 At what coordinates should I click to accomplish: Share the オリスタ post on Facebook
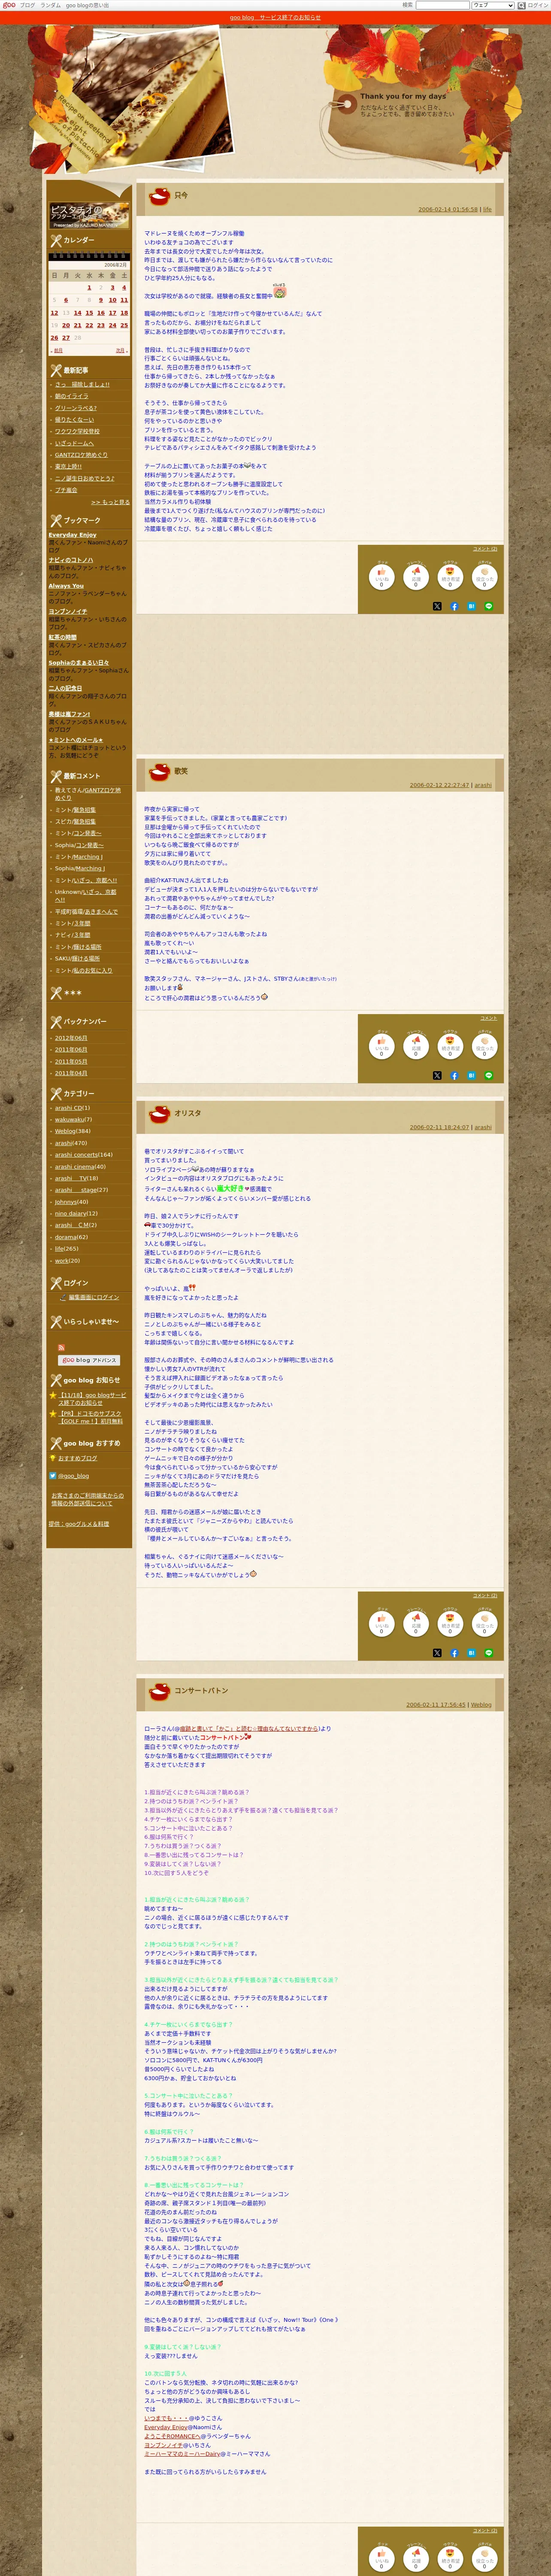454,1653
